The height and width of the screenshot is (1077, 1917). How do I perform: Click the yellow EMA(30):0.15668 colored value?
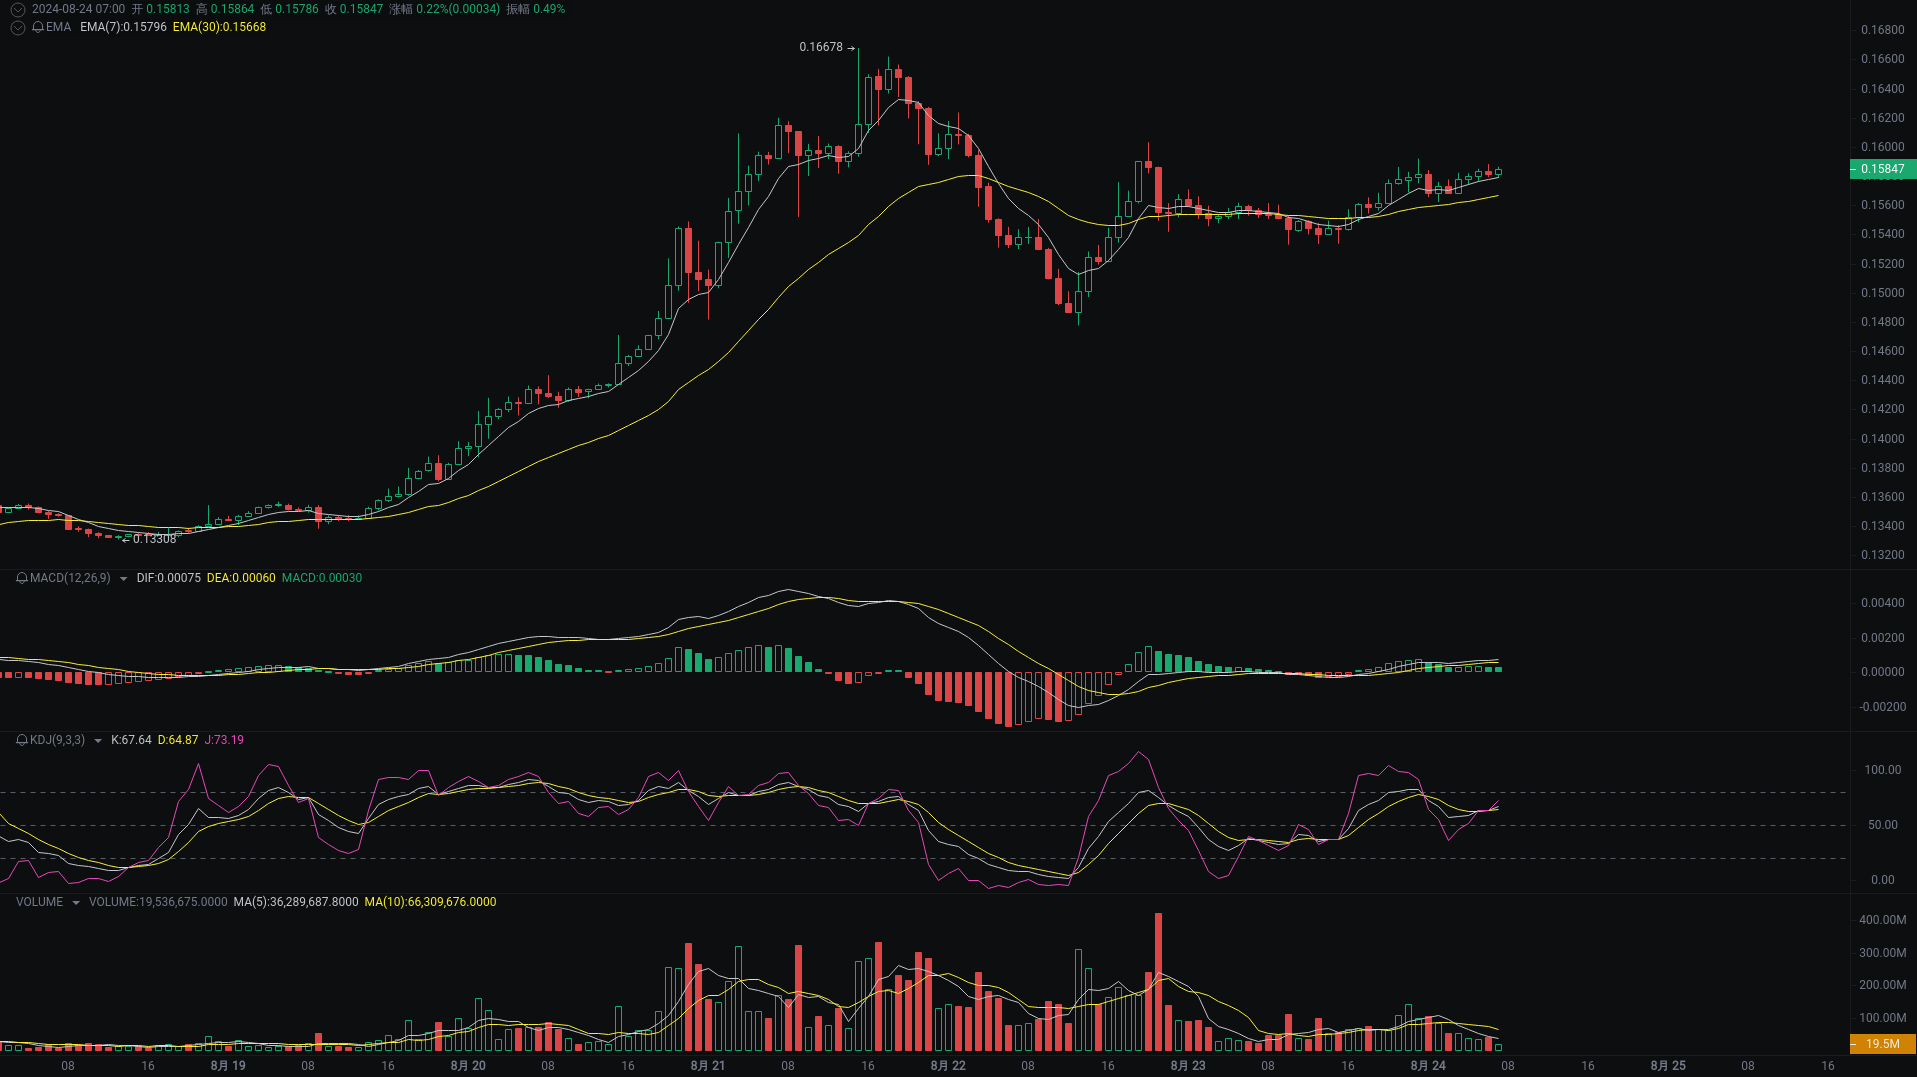point(220,29)
